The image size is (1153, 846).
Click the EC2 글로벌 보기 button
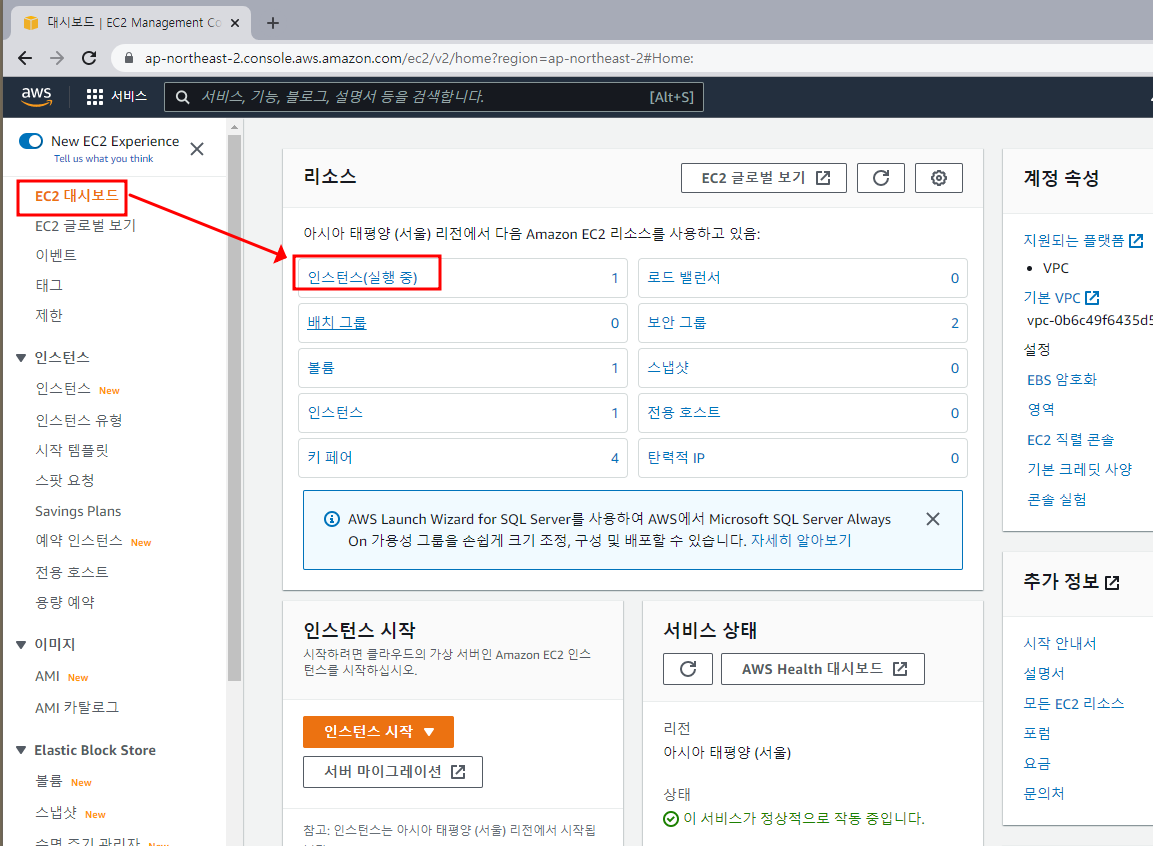pos(763,177)
